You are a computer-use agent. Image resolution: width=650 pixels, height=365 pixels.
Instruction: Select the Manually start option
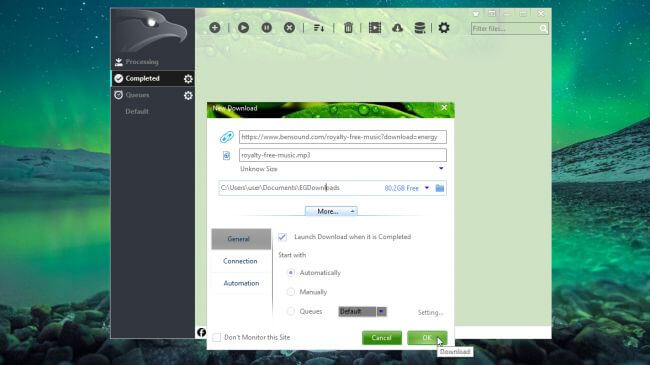291,292
